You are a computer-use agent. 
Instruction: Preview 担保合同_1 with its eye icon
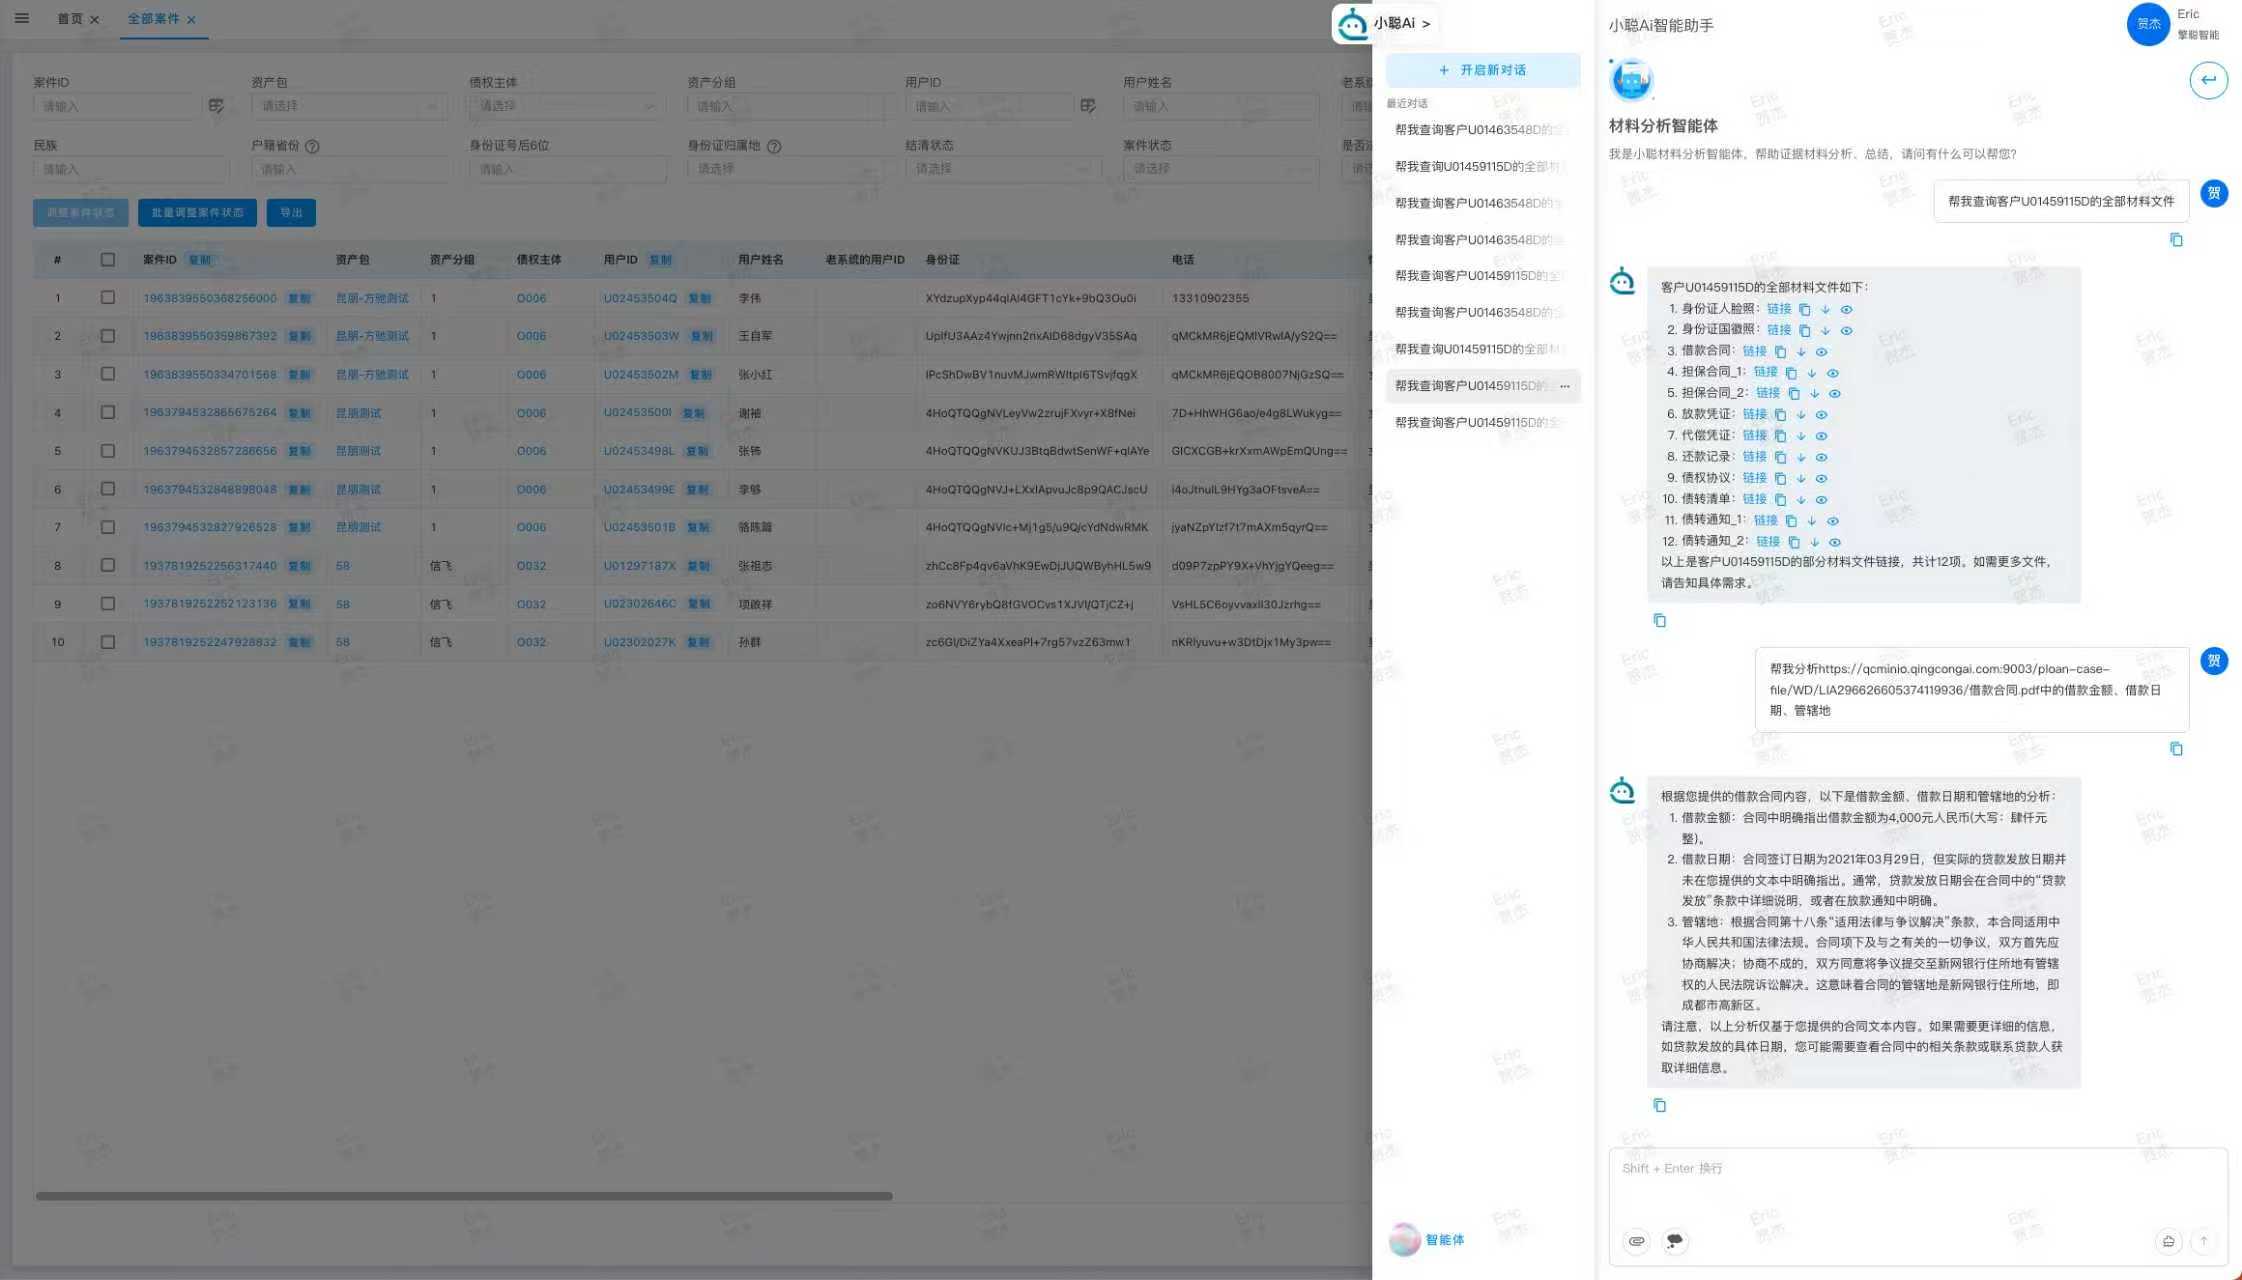[x=1832, y=372]
